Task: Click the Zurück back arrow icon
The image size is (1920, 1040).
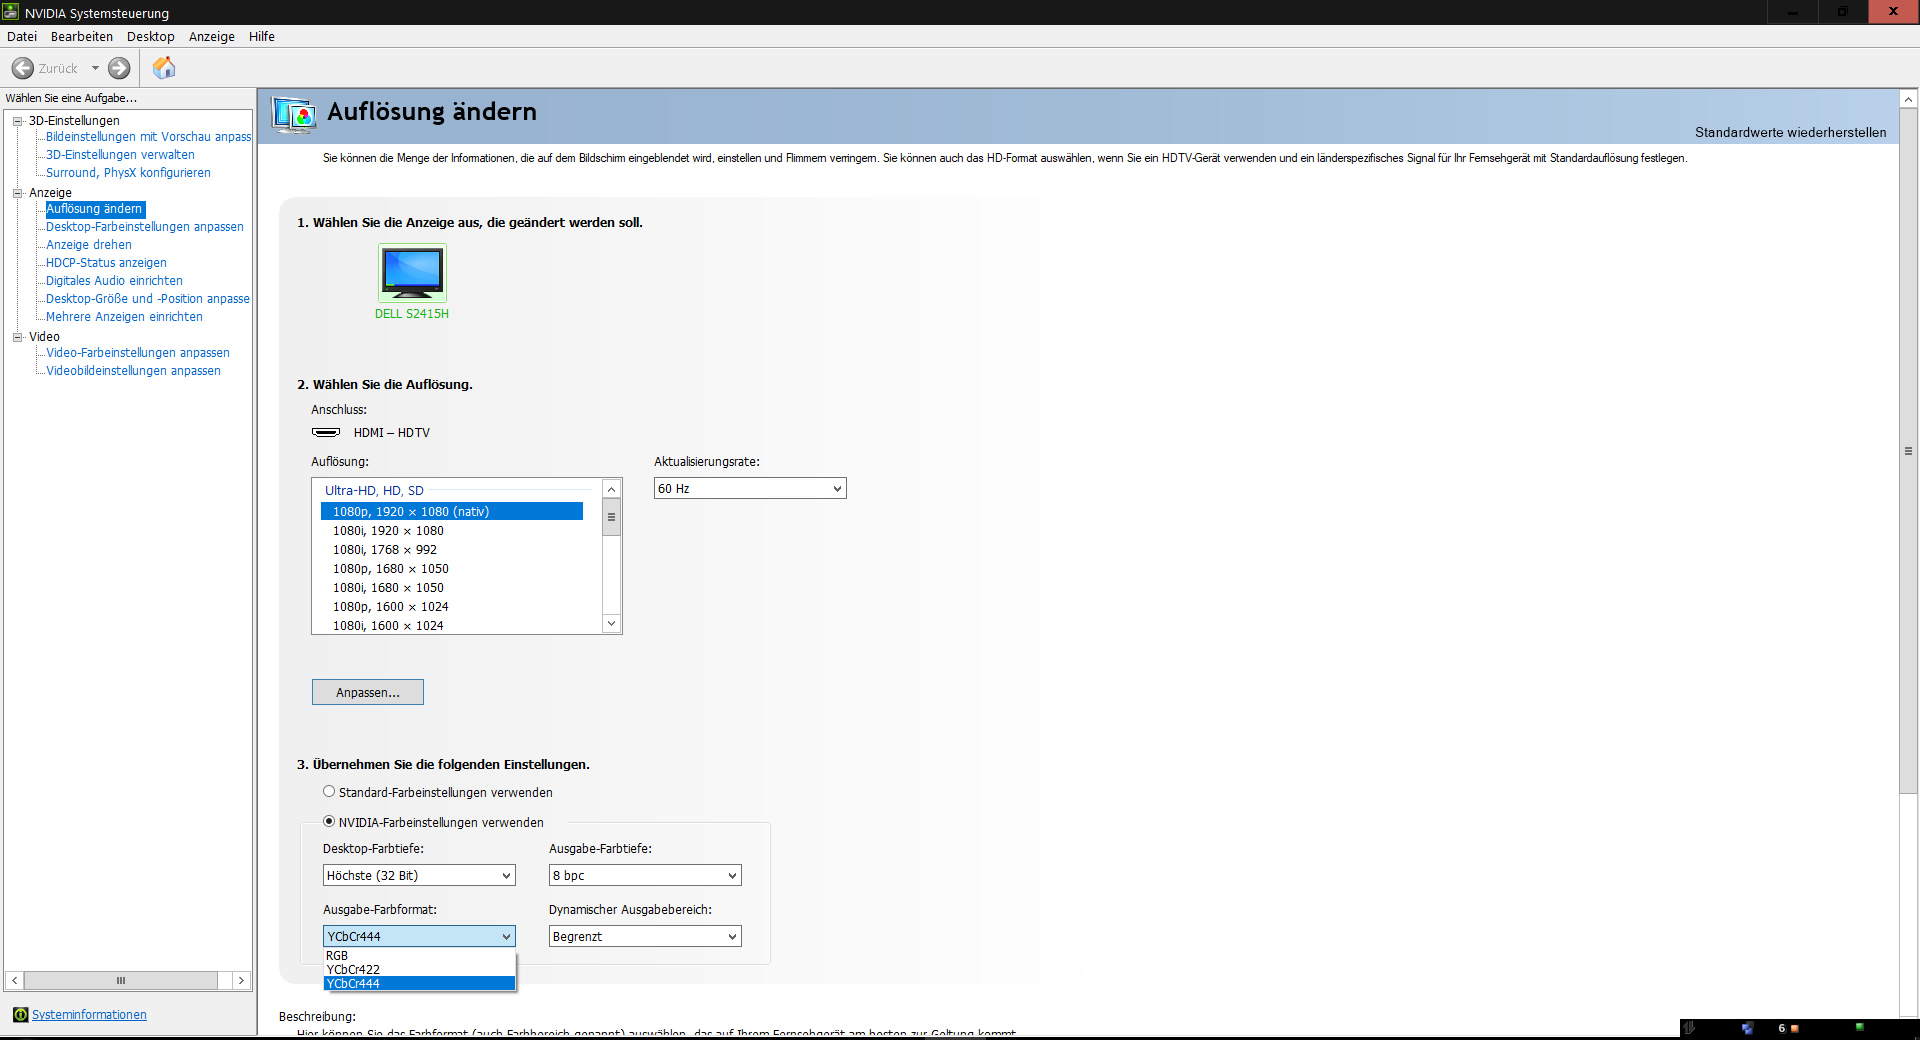Action: 23,68
